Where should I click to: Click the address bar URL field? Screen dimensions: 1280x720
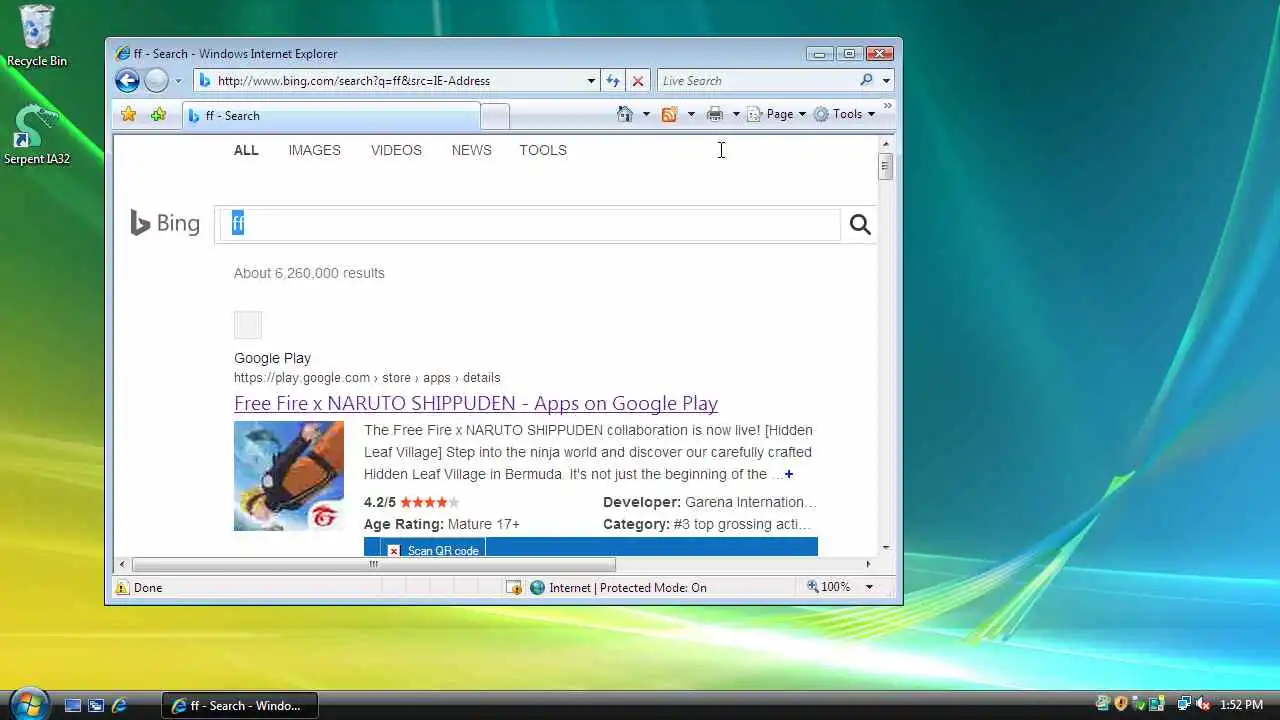coord(390,81)
